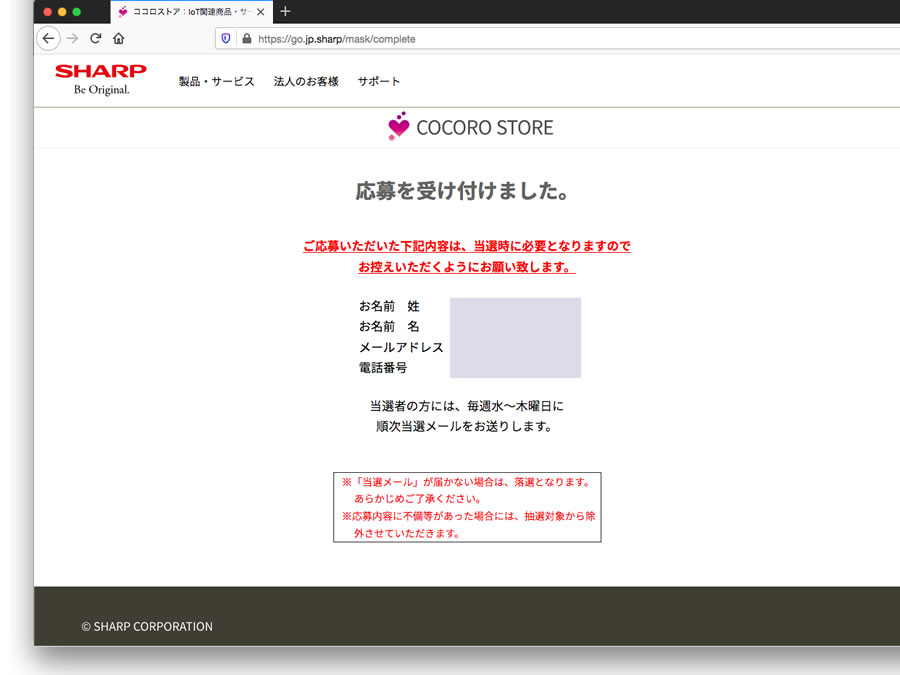Select the ココロストア tab
The height and width of the screenshot is (675, 900).
[x=192, y=11]
